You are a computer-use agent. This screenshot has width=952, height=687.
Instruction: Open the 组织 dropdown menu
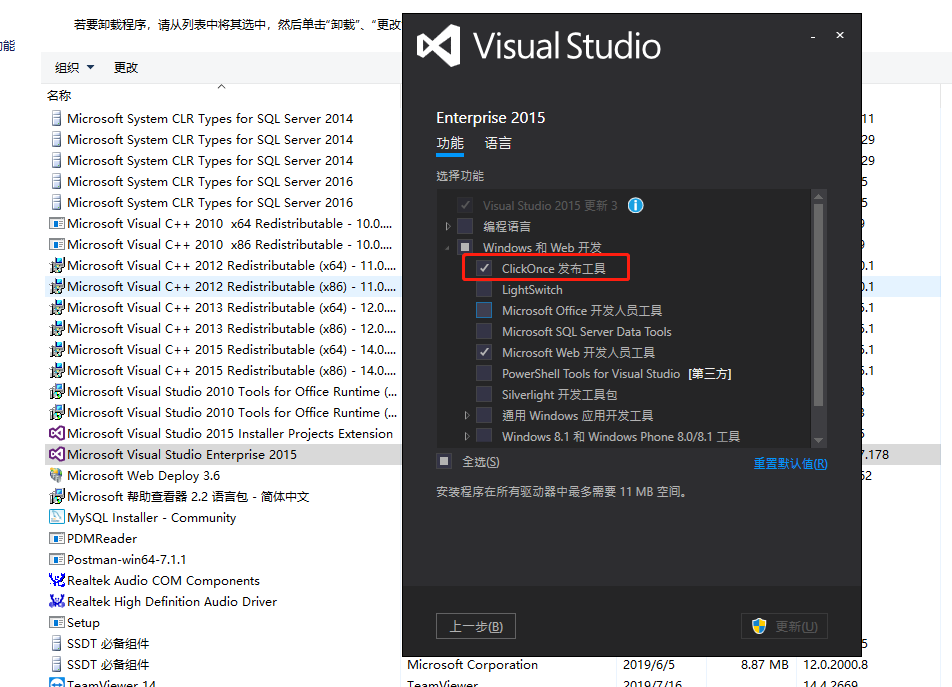[x=72, y=67]
